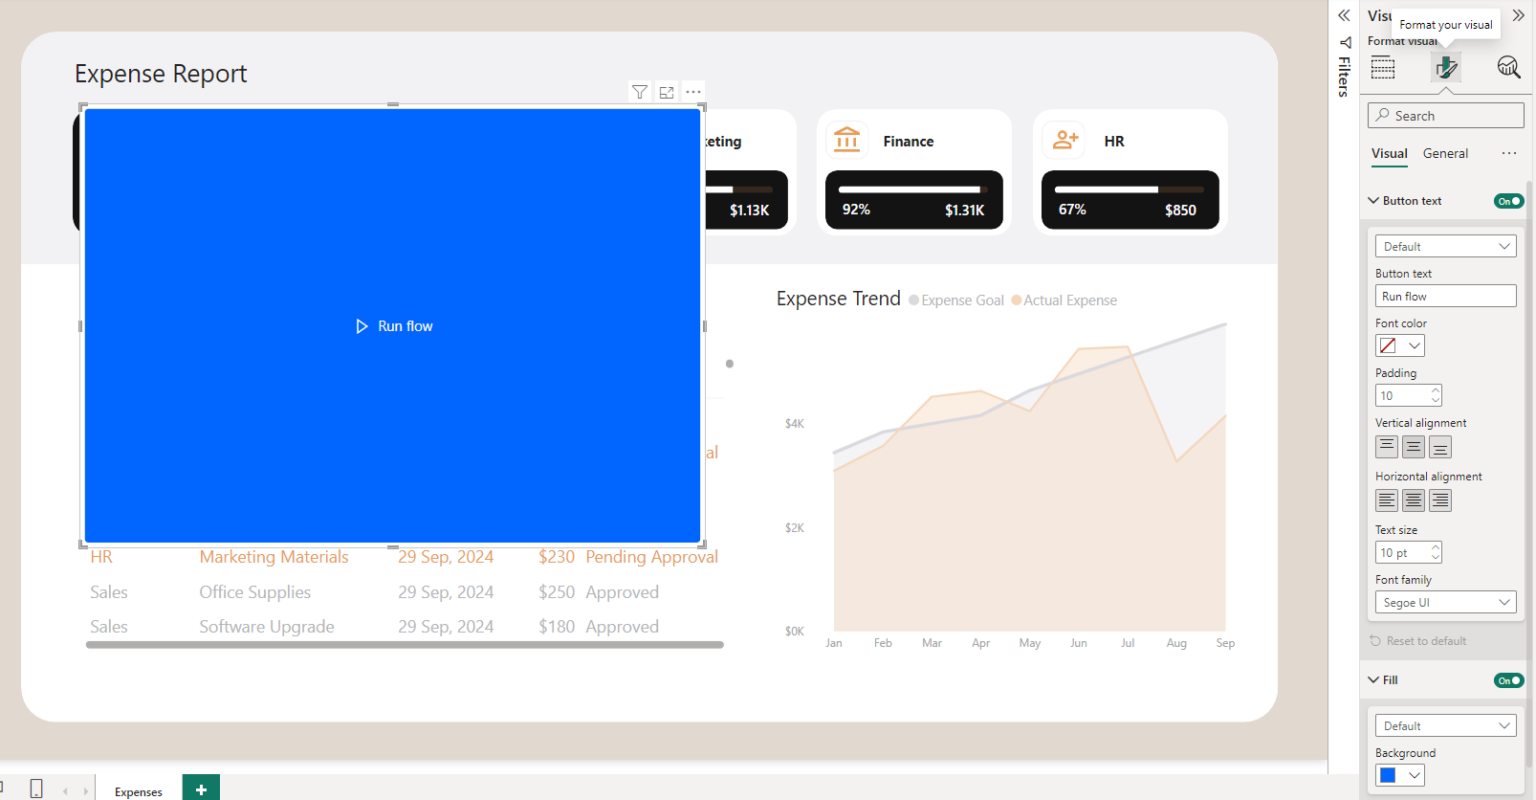This screenshot has height=800, width=1536.
Task: Select middle vertical alignment for button text
Action: point(1412,446)
